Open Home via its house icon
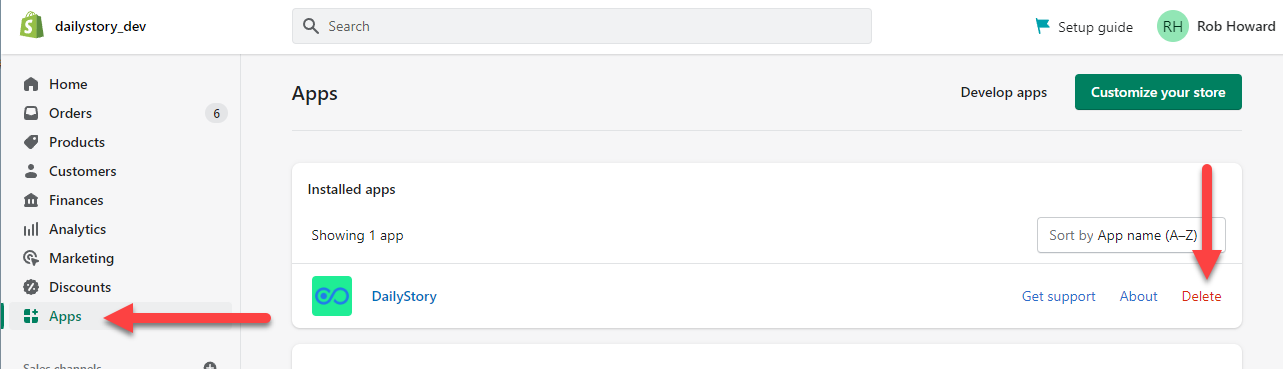The height and width of the screenshot is (369, 1283). coord(31,84)
